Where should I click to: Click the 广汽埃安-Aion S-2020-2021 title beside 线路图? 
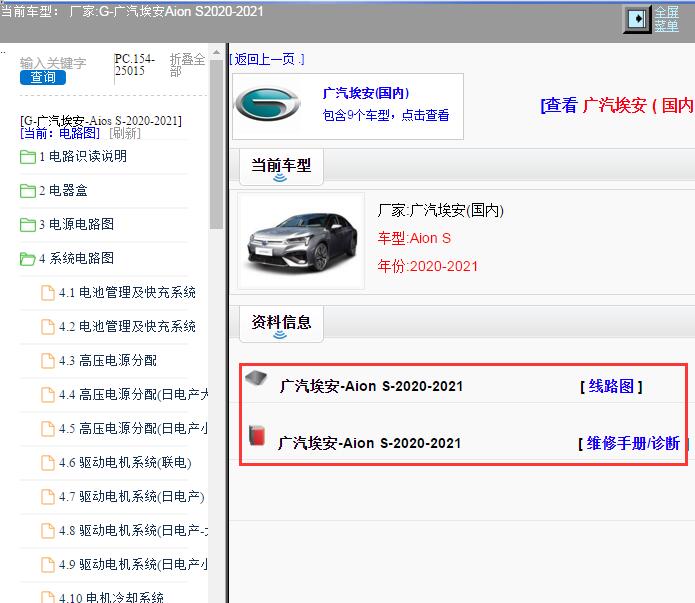(371, 387)
